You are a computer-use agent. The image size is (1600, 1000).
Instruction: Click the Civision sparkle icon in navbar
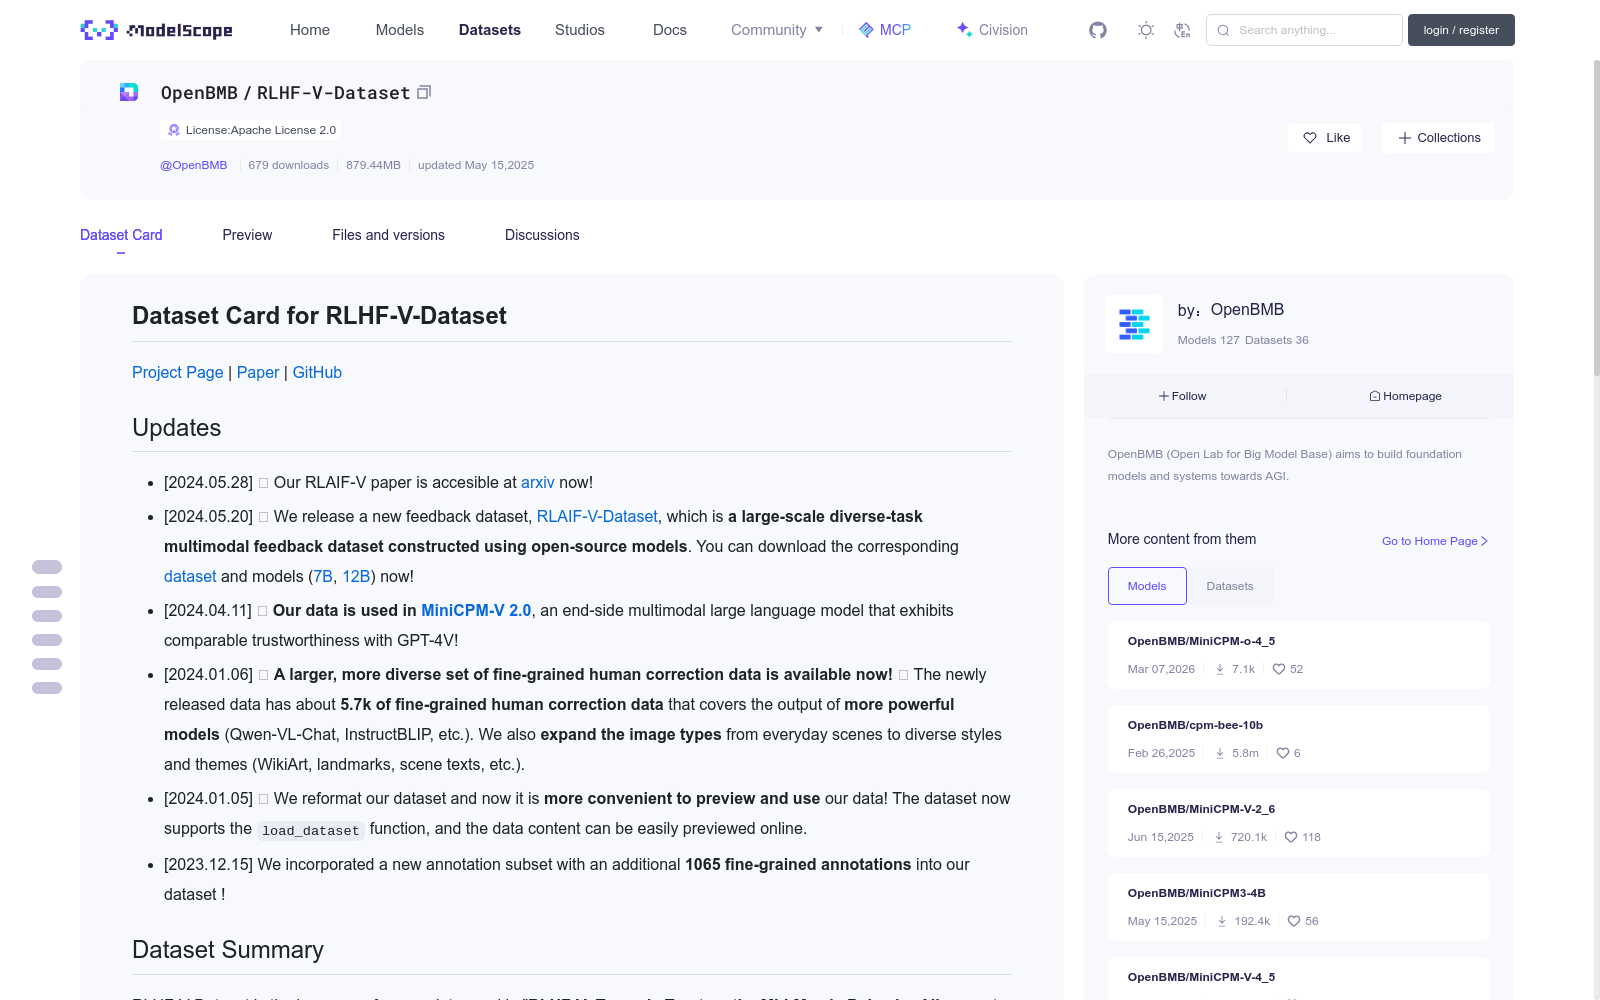click(964, 30)
